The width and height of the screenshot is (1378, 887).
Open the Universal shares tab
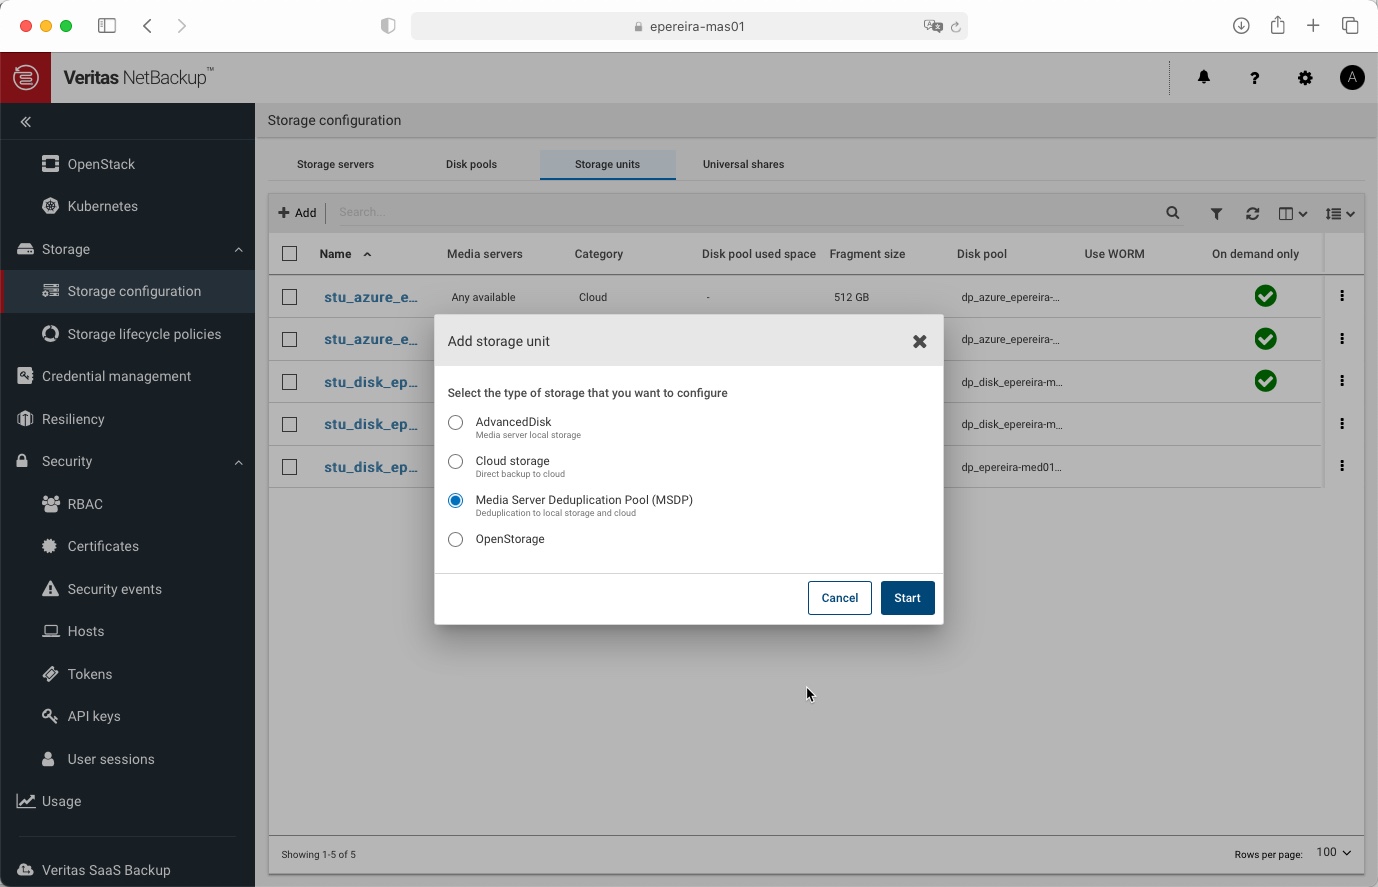743,164
